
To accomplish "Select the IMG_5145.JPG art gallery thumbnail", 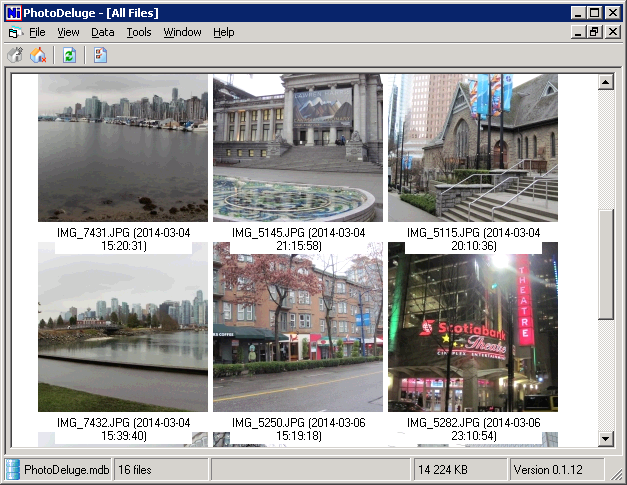I will (298, 148).
